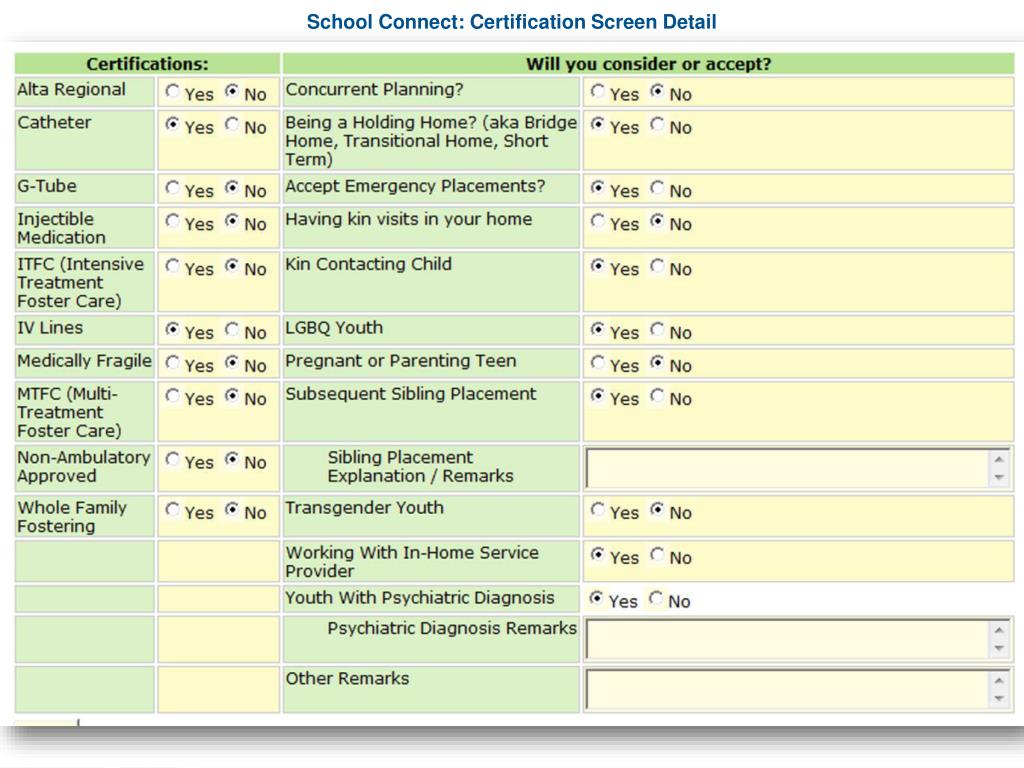Click down arrow in Psychiatric Diagnosis Remarks scrollbar
Viewport: 1024px width, 768px height.
(x=999, y=648)
